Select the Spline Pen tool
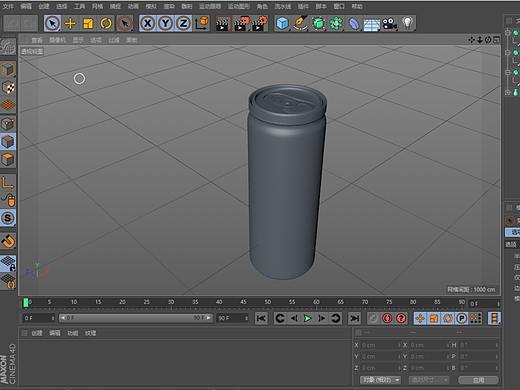Viewport: 520px width, 390px height. pyautogui.click(x=300, y=23)
